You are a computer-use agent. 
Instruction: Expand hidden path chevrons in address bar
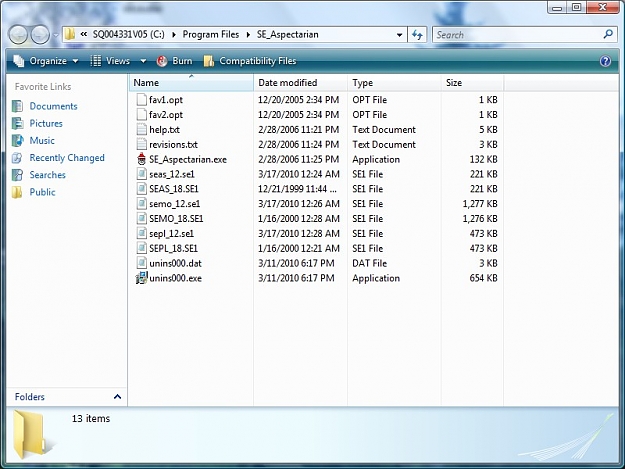(84, 34)
